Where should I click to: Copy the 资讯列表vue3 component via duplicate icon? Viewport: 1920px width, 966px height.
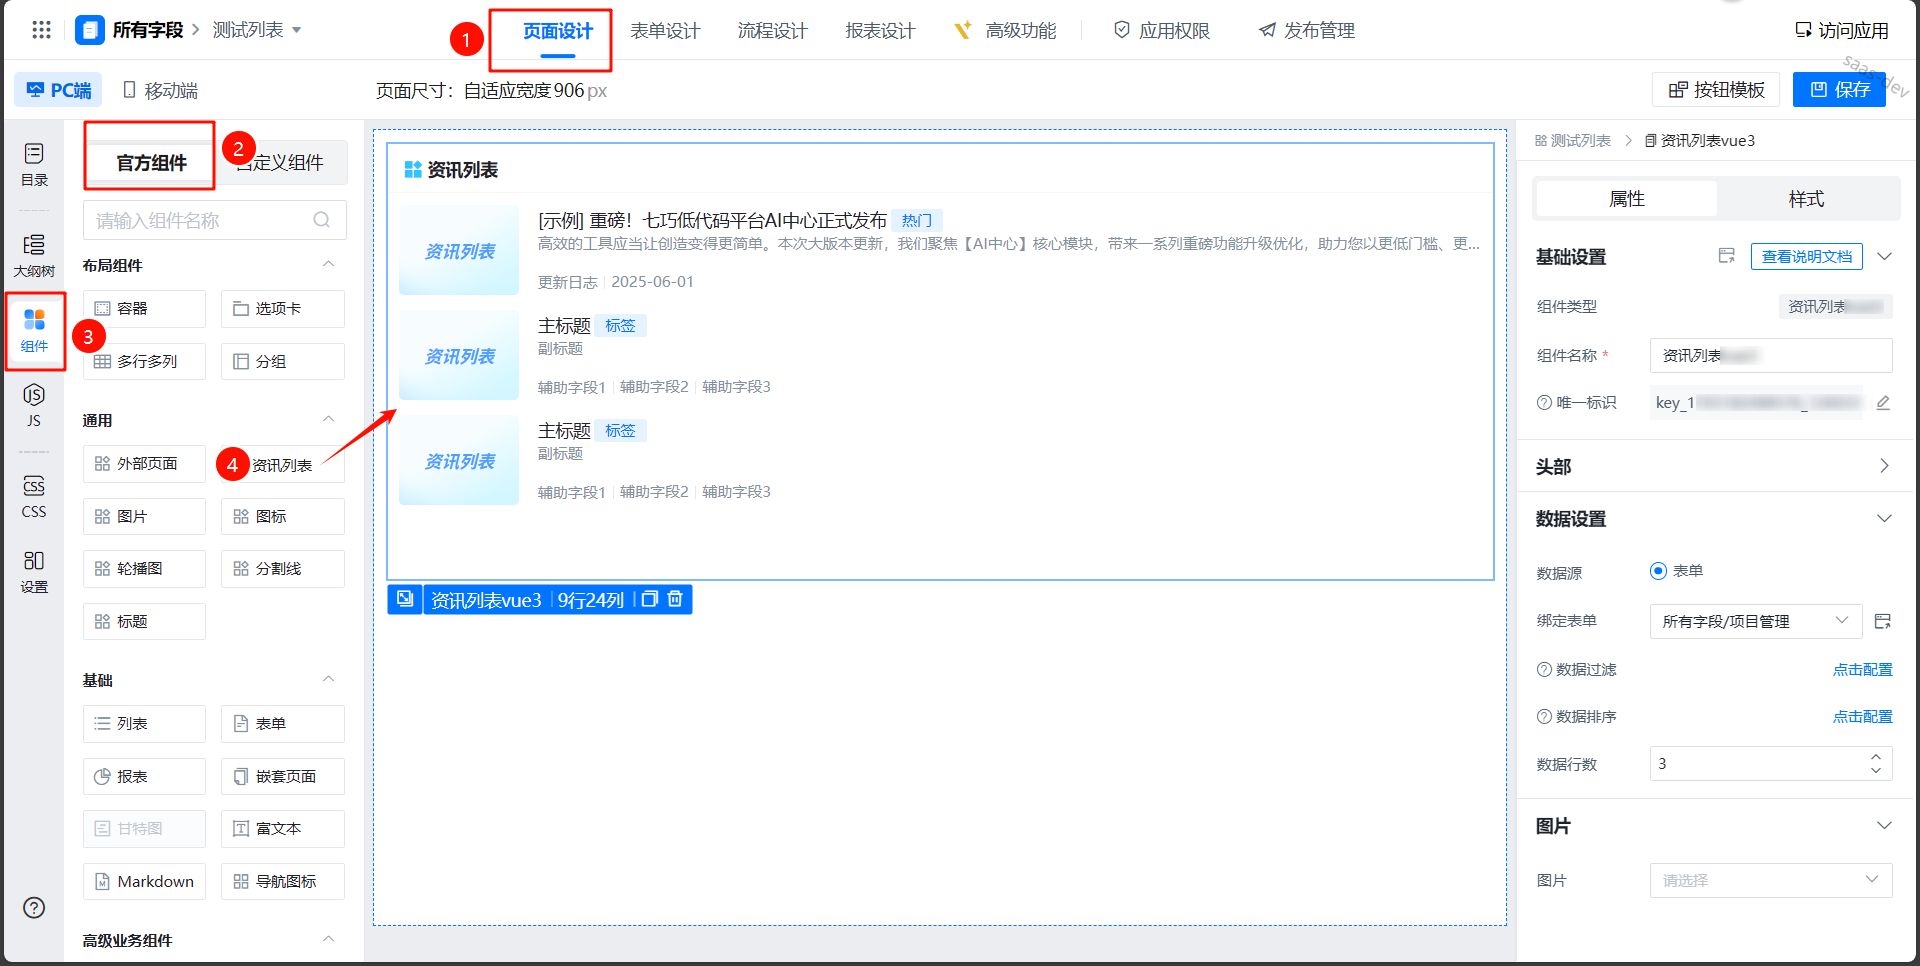tap(649, 599)
